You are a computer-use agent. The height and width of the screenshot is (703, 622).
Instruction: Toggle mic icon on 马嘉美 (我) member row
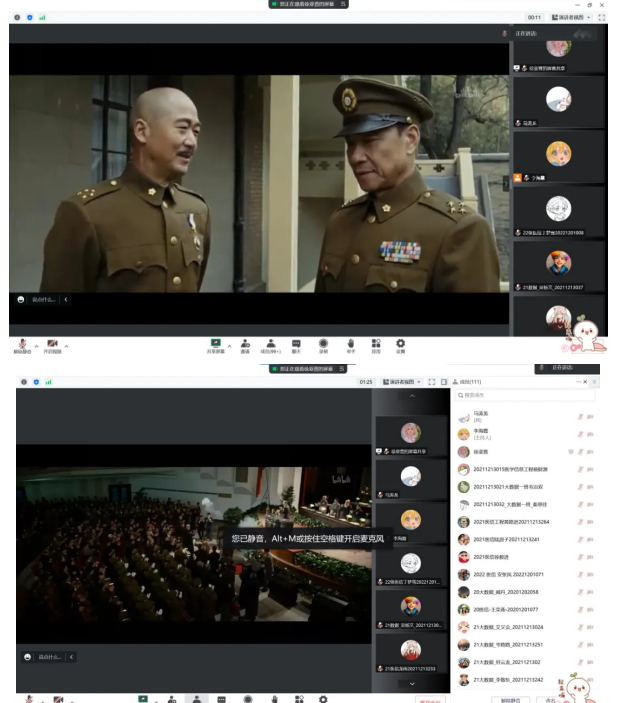pos(580,417)
